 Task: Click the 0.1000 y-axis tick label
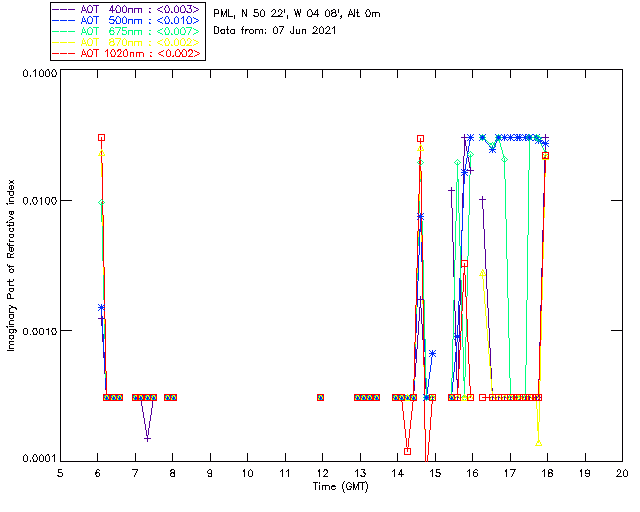pyautogui.click(x=39, y=73)
